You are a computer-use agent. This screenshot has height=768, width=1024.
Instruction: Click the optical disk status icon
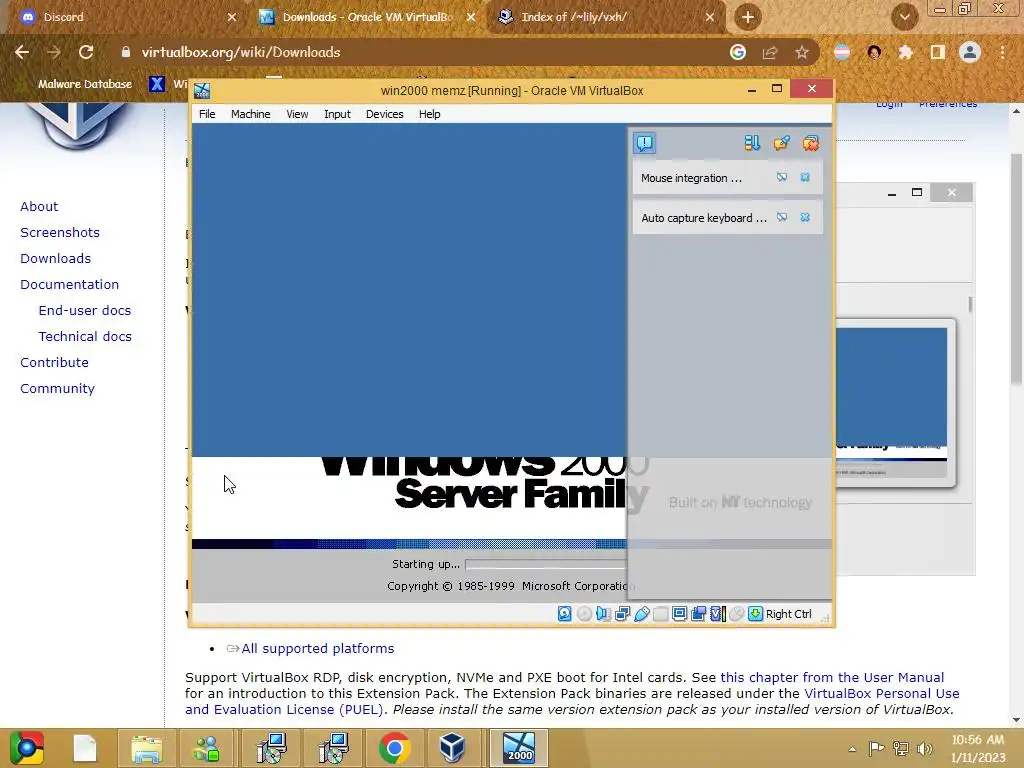[x=584, y=614]
